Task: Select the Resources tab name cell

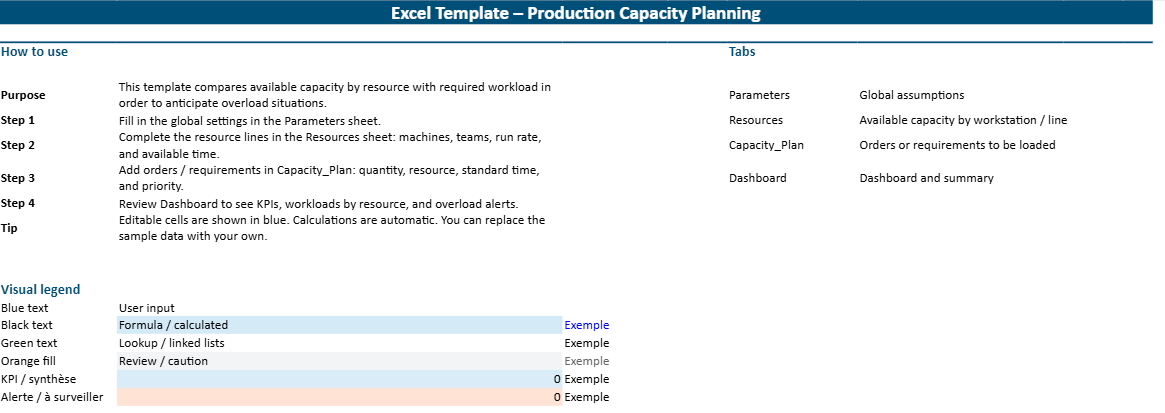Action: [x=756, y=120]
